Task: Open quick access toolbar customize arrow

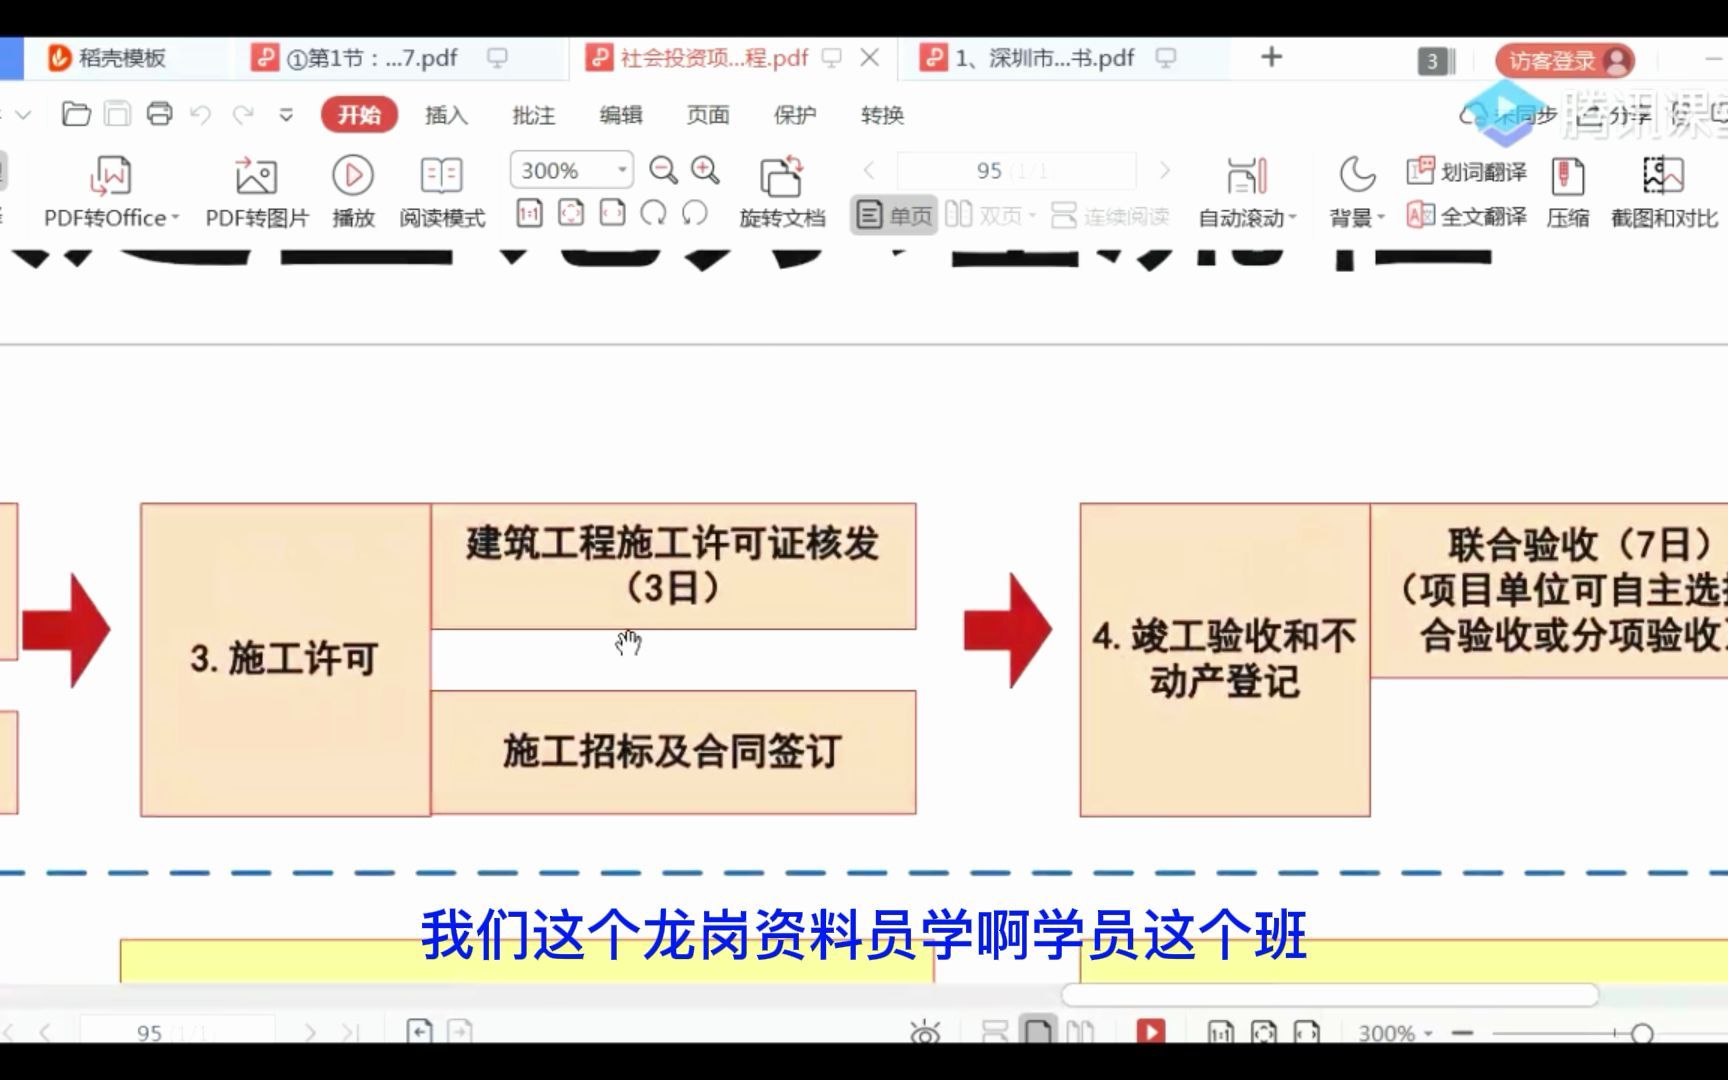Action: tap(286, 115)
